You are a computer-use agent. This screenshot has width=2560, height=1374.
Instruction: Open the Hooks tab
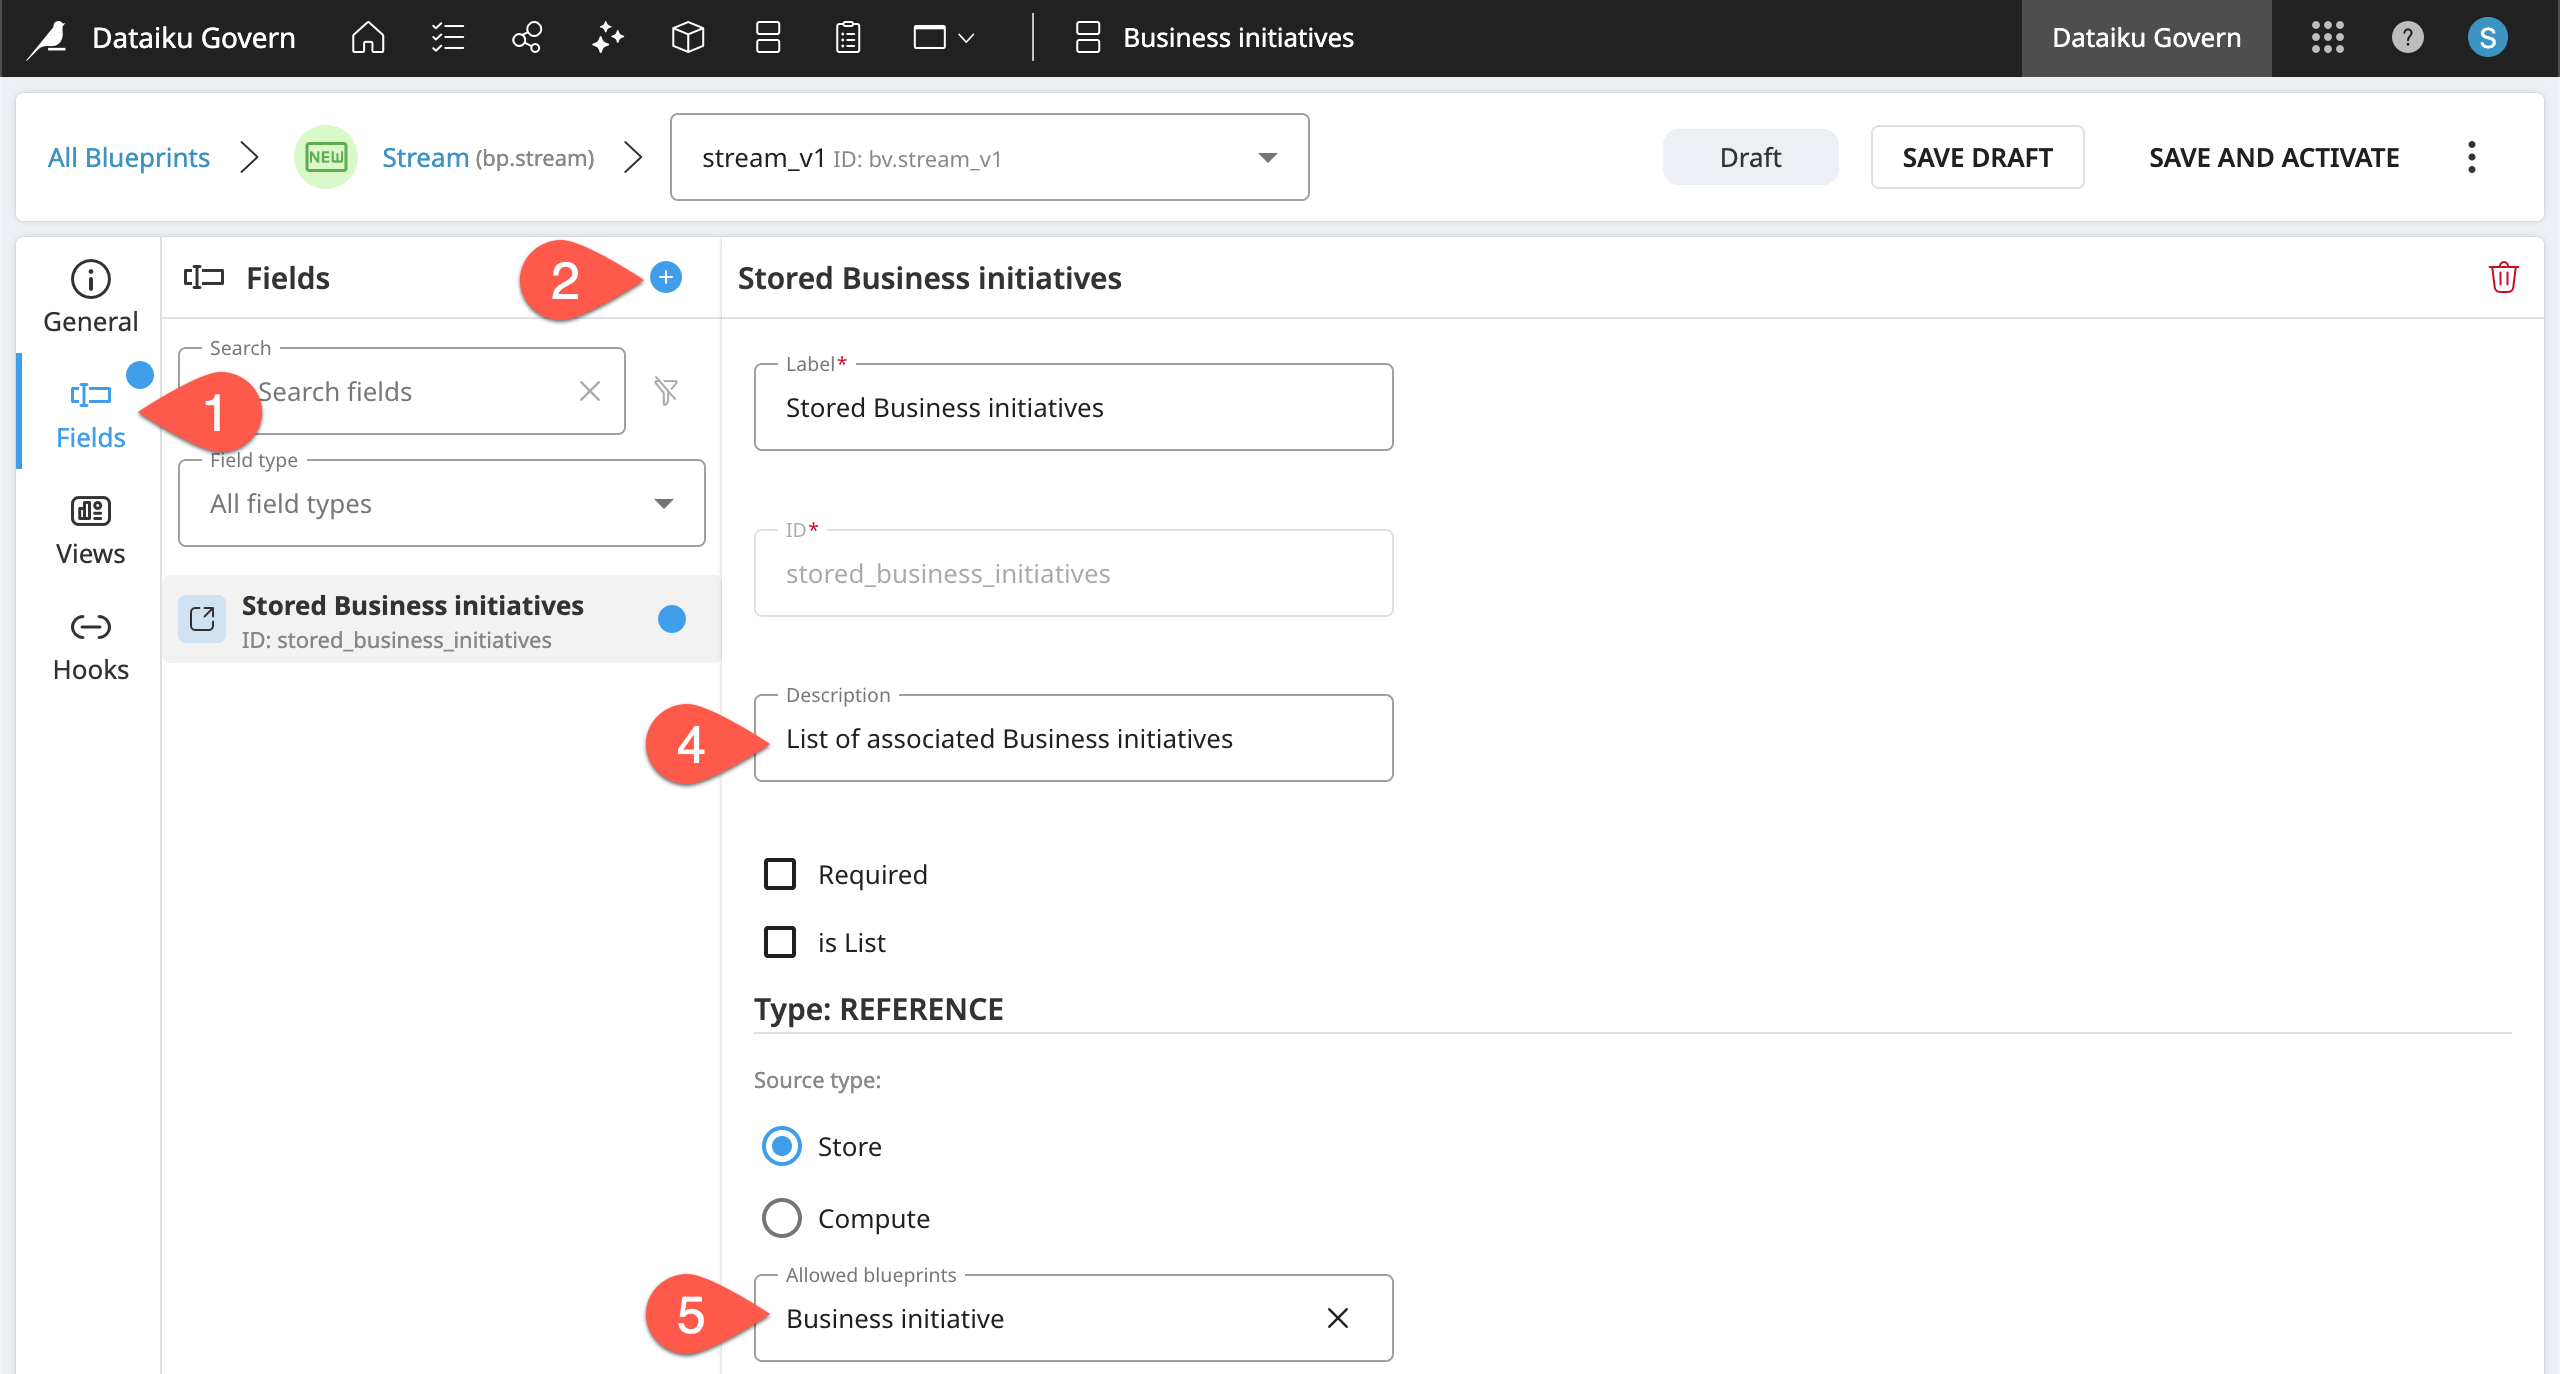(x=90, y=646)
